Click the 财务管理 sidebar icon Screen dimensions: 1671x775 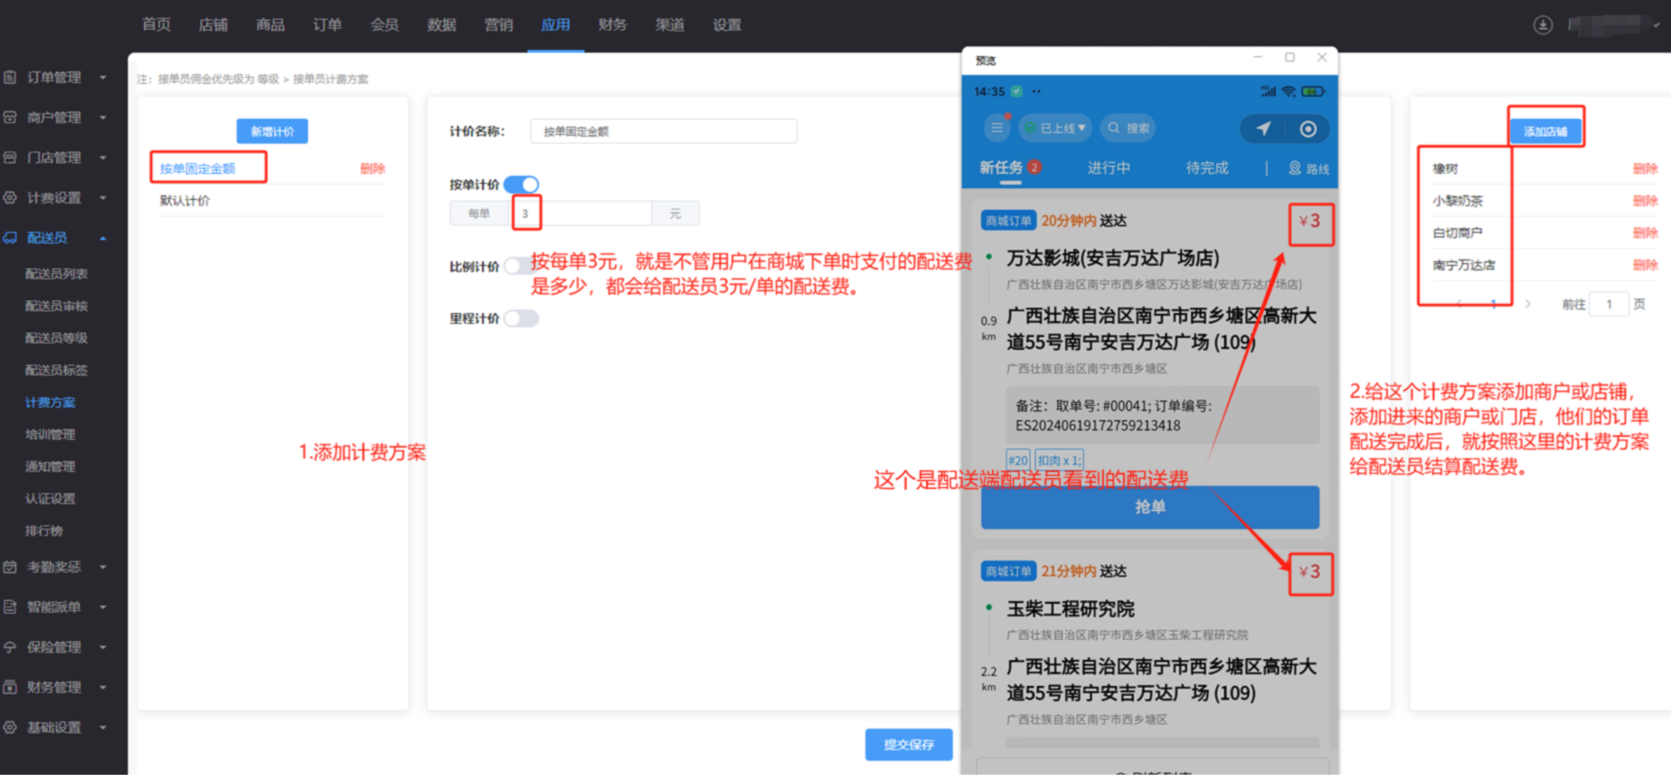(10, 687)
